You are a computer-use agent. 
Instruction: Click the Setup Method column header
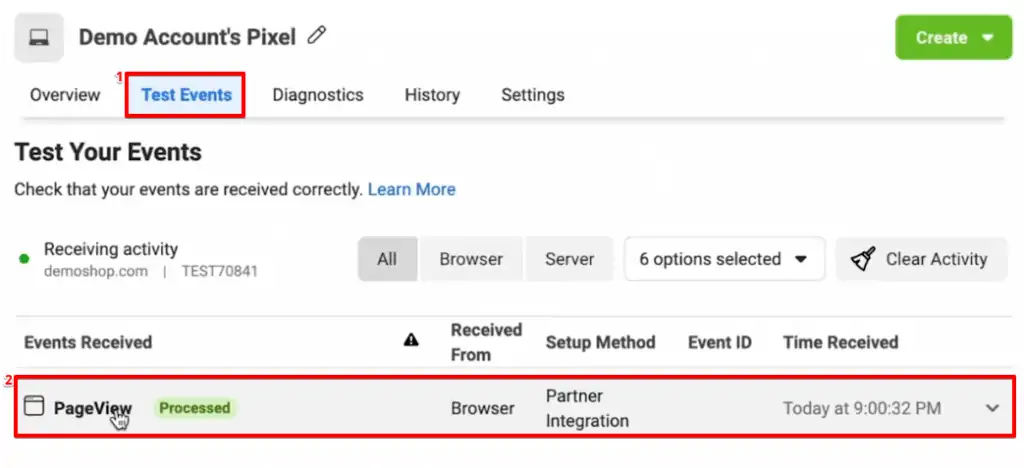coord(601,342)
